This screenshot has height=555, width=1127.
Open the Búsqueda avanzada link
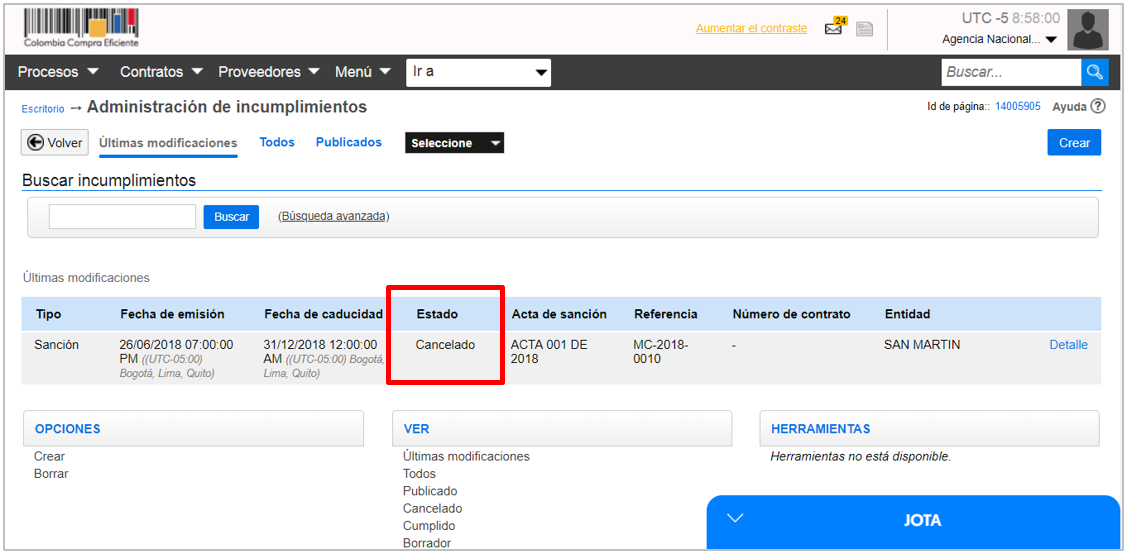click(x=333, y=216)
